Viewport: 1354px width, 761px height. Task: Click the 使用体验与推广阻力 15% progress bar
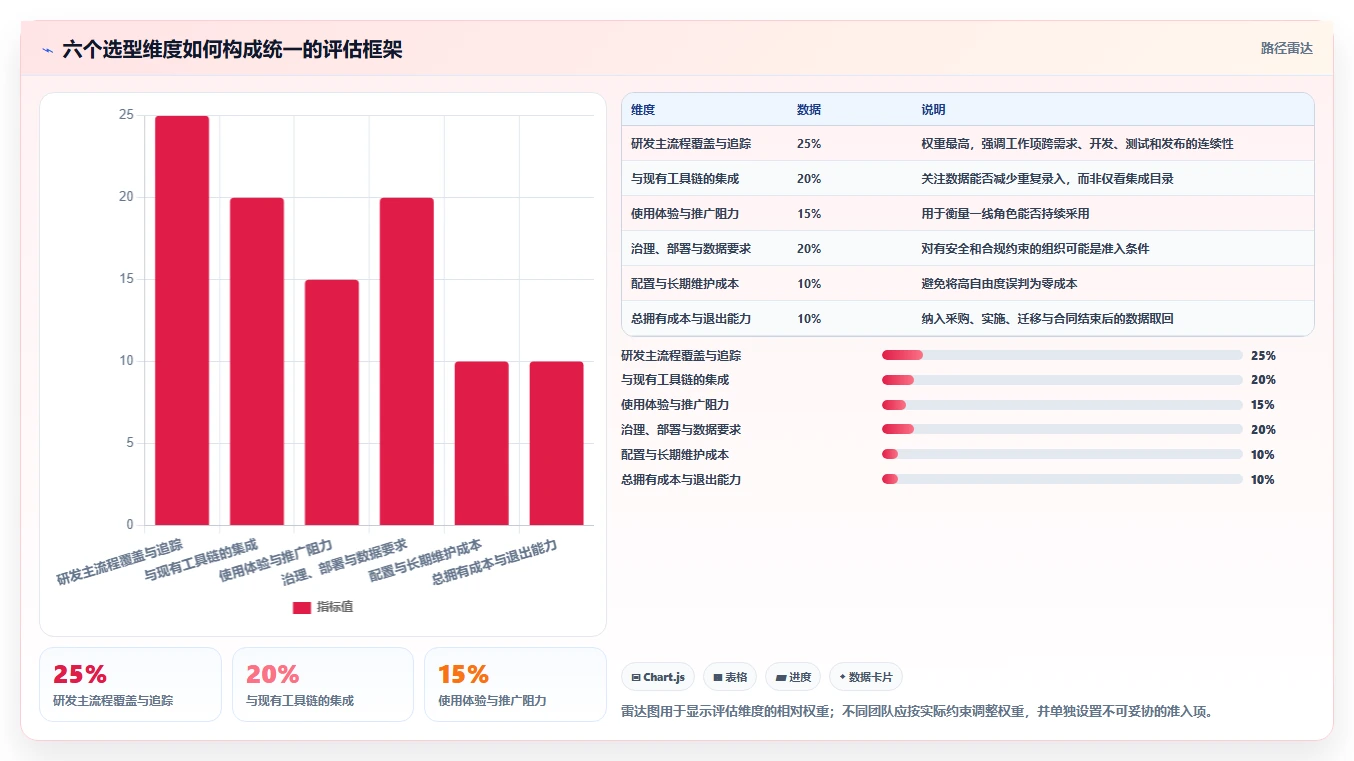click(x=1062, y=405)
